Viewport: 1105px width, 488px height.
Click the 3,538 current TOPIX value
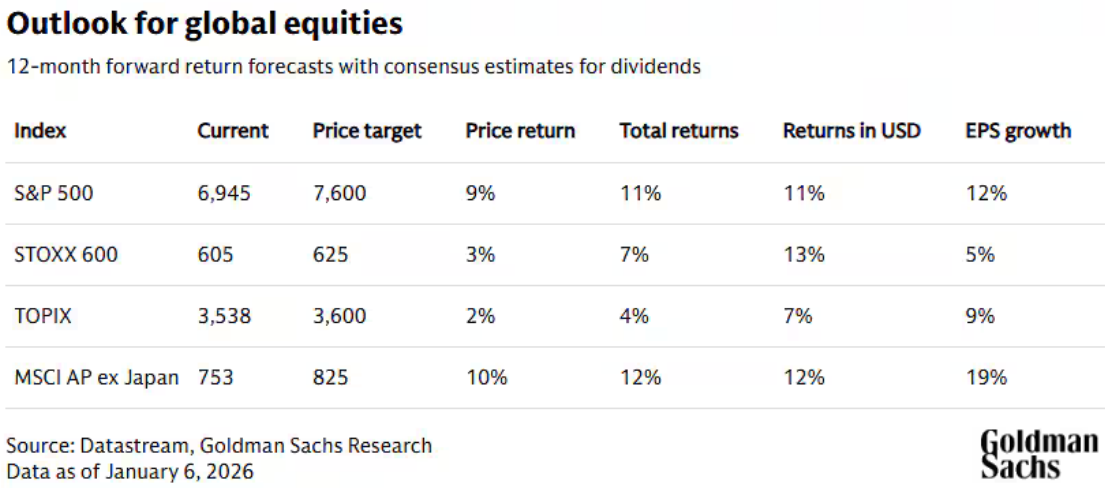(x=224, y=316)
